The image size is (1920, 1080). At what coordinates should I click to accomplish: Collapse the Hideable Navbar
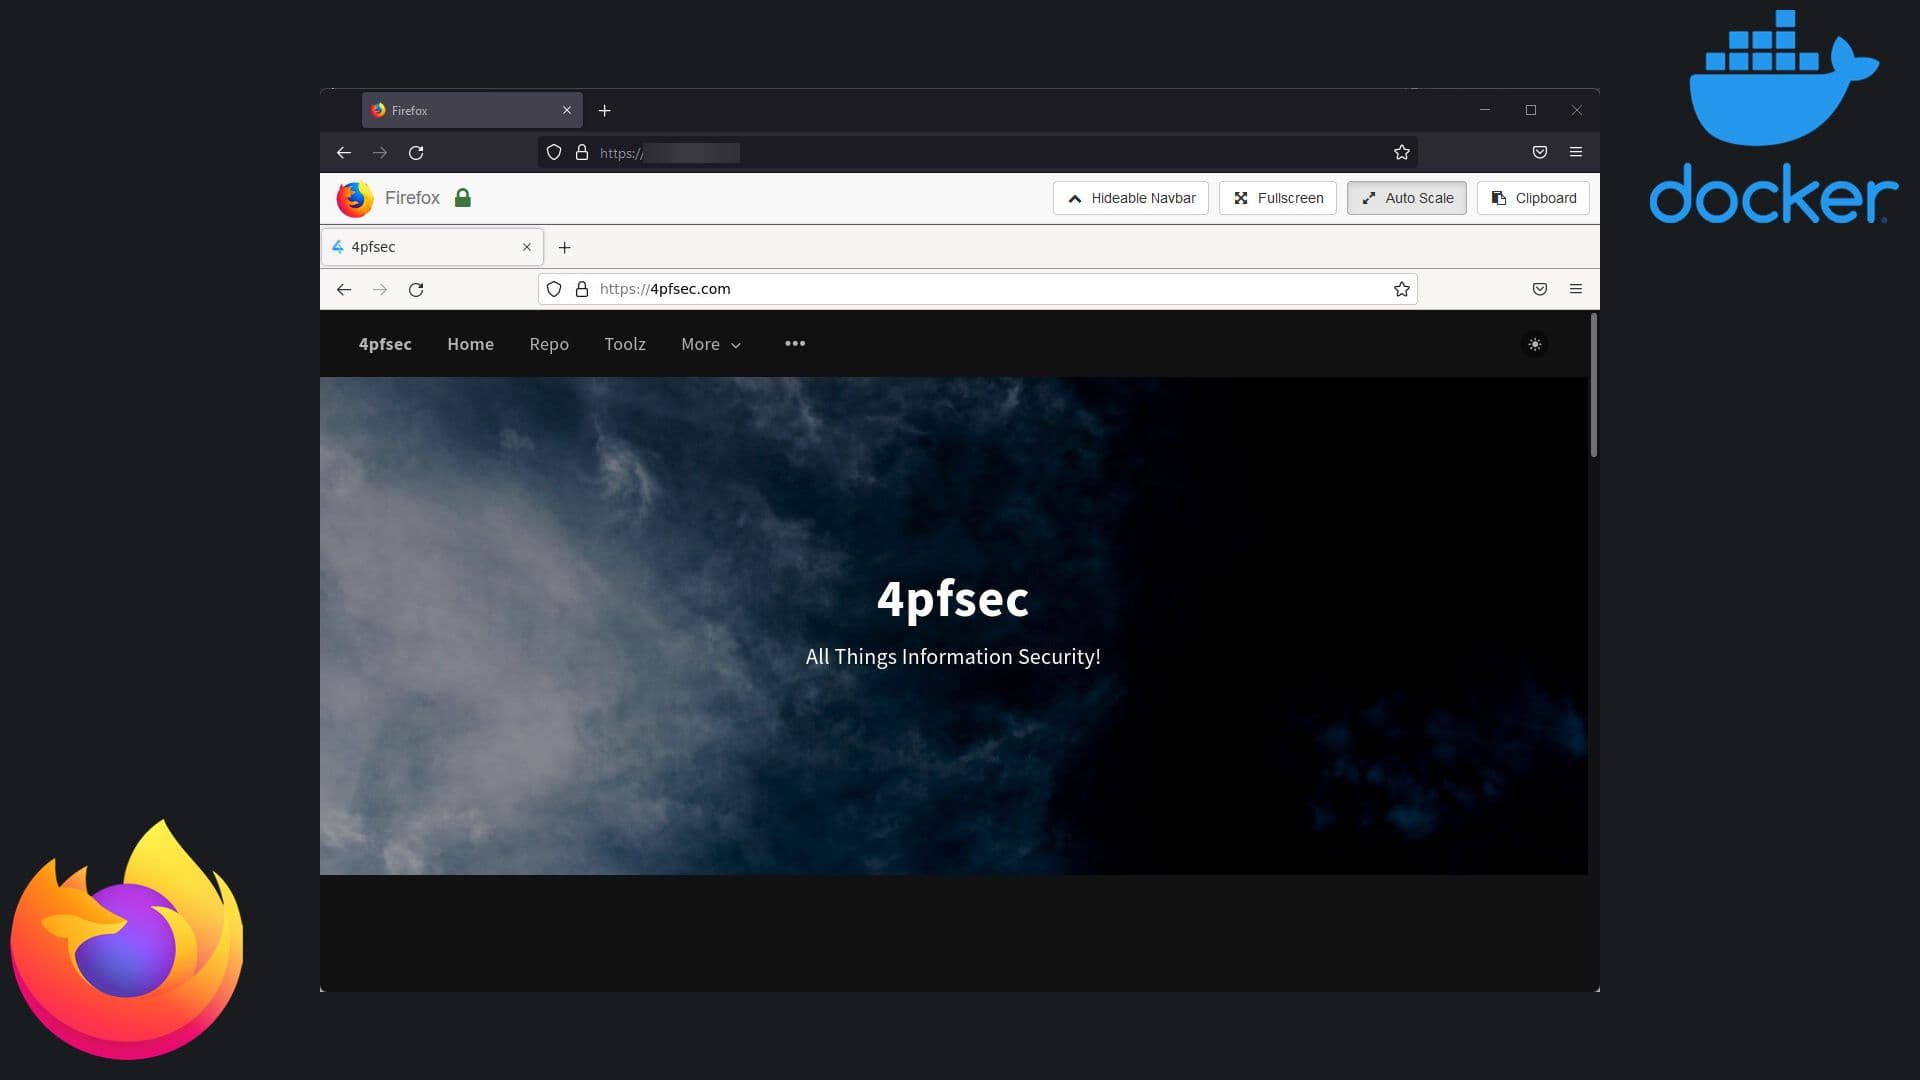click(1130, 198)
